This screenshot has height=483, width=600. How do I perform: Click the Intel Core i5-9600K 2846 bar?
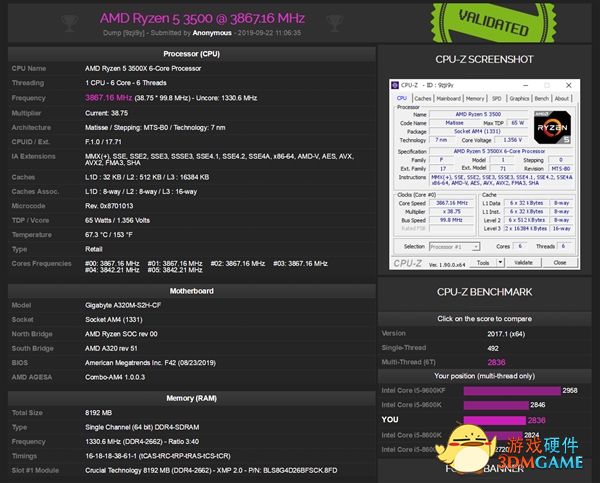tap(496, 405)
